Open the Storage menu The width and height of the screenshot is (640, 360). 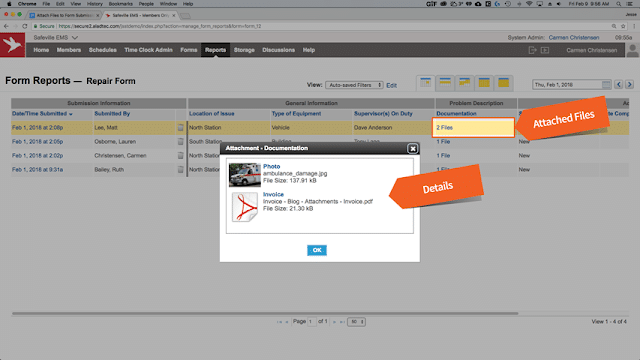pos(244,50)
